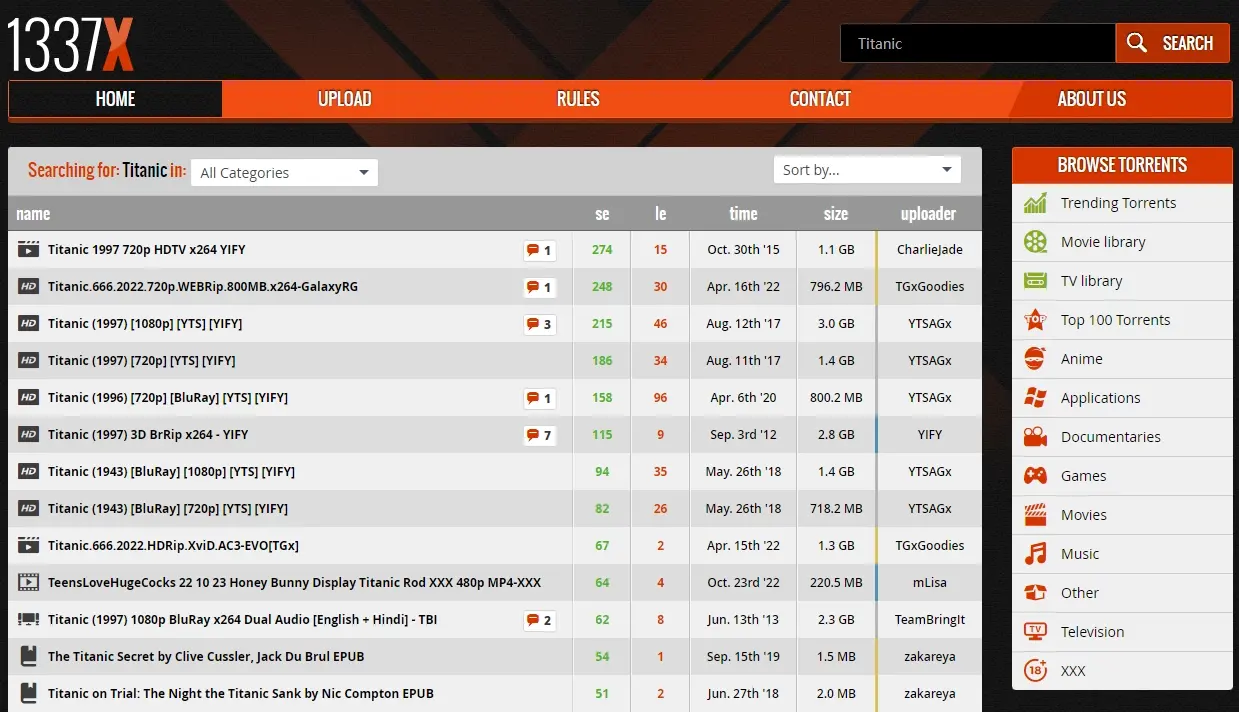Open the Top 100 Torrents star icon
The image size is (1239, 712).
point(1035,320)
